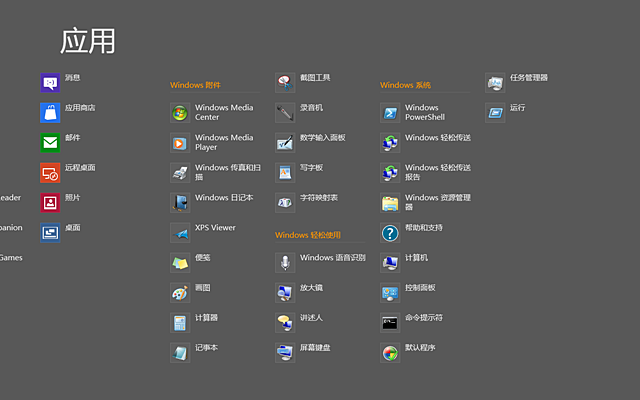Launch 讲述人 narrator
Screen dimensions: 640x400
pos(299,322)
